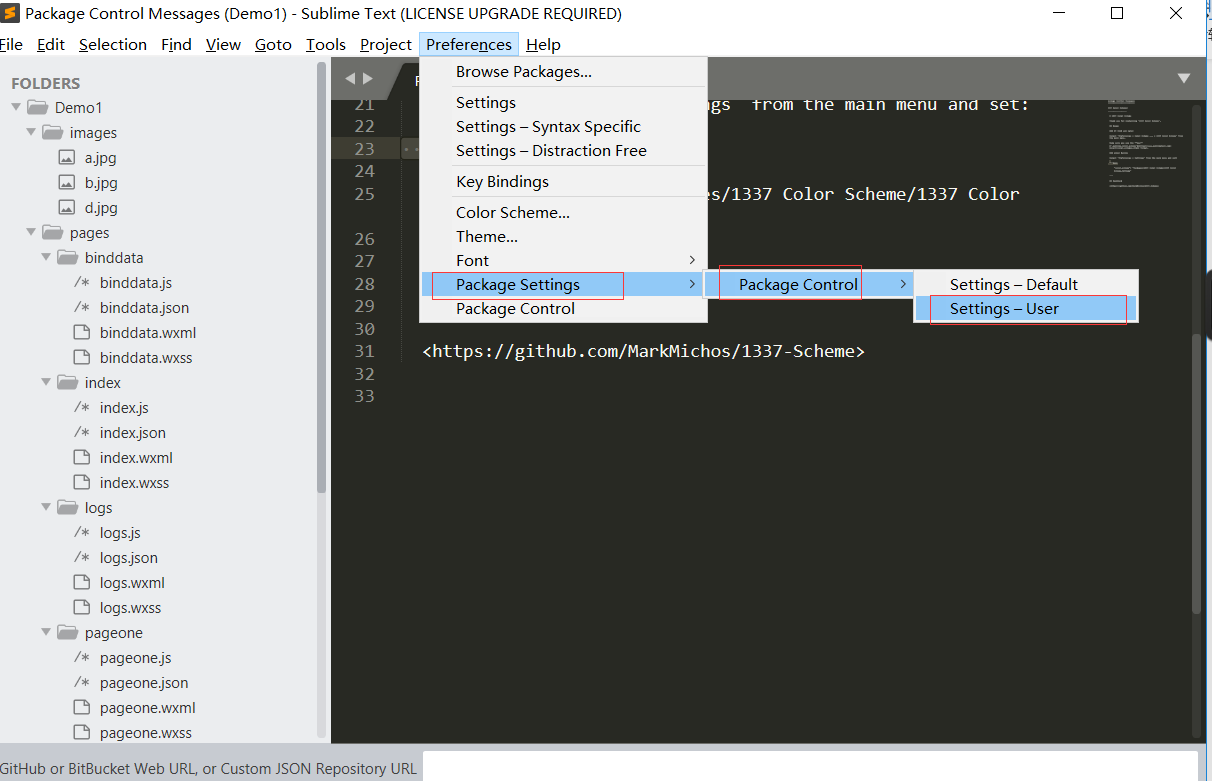
Task: Open the View menu
Action: click(223, 44)
